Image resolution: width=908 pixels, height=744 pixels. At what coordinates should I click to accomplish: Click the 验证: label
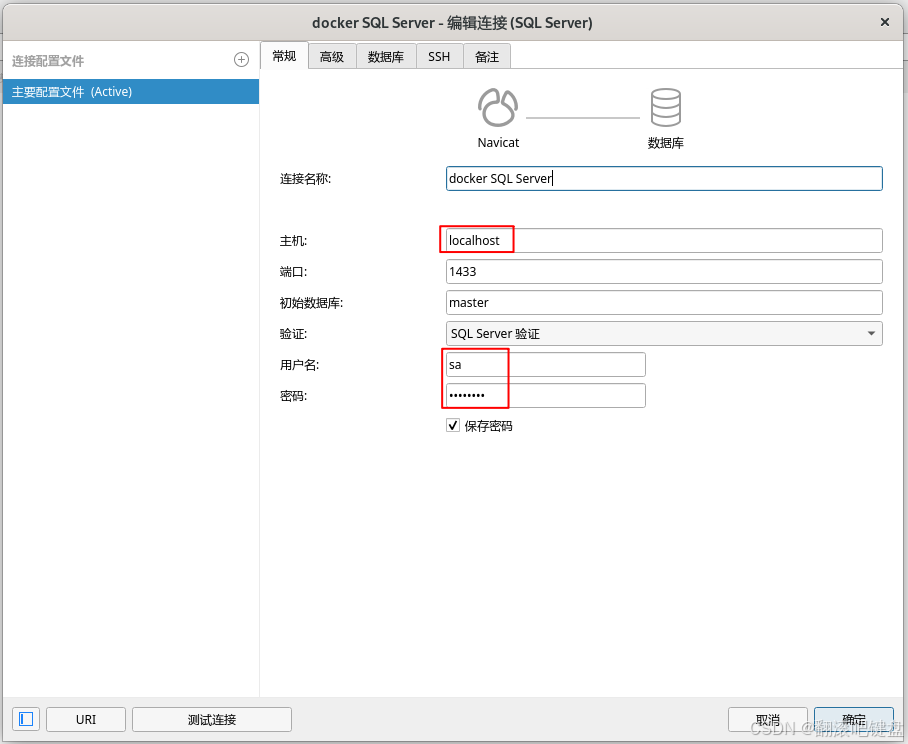(293, 334)
